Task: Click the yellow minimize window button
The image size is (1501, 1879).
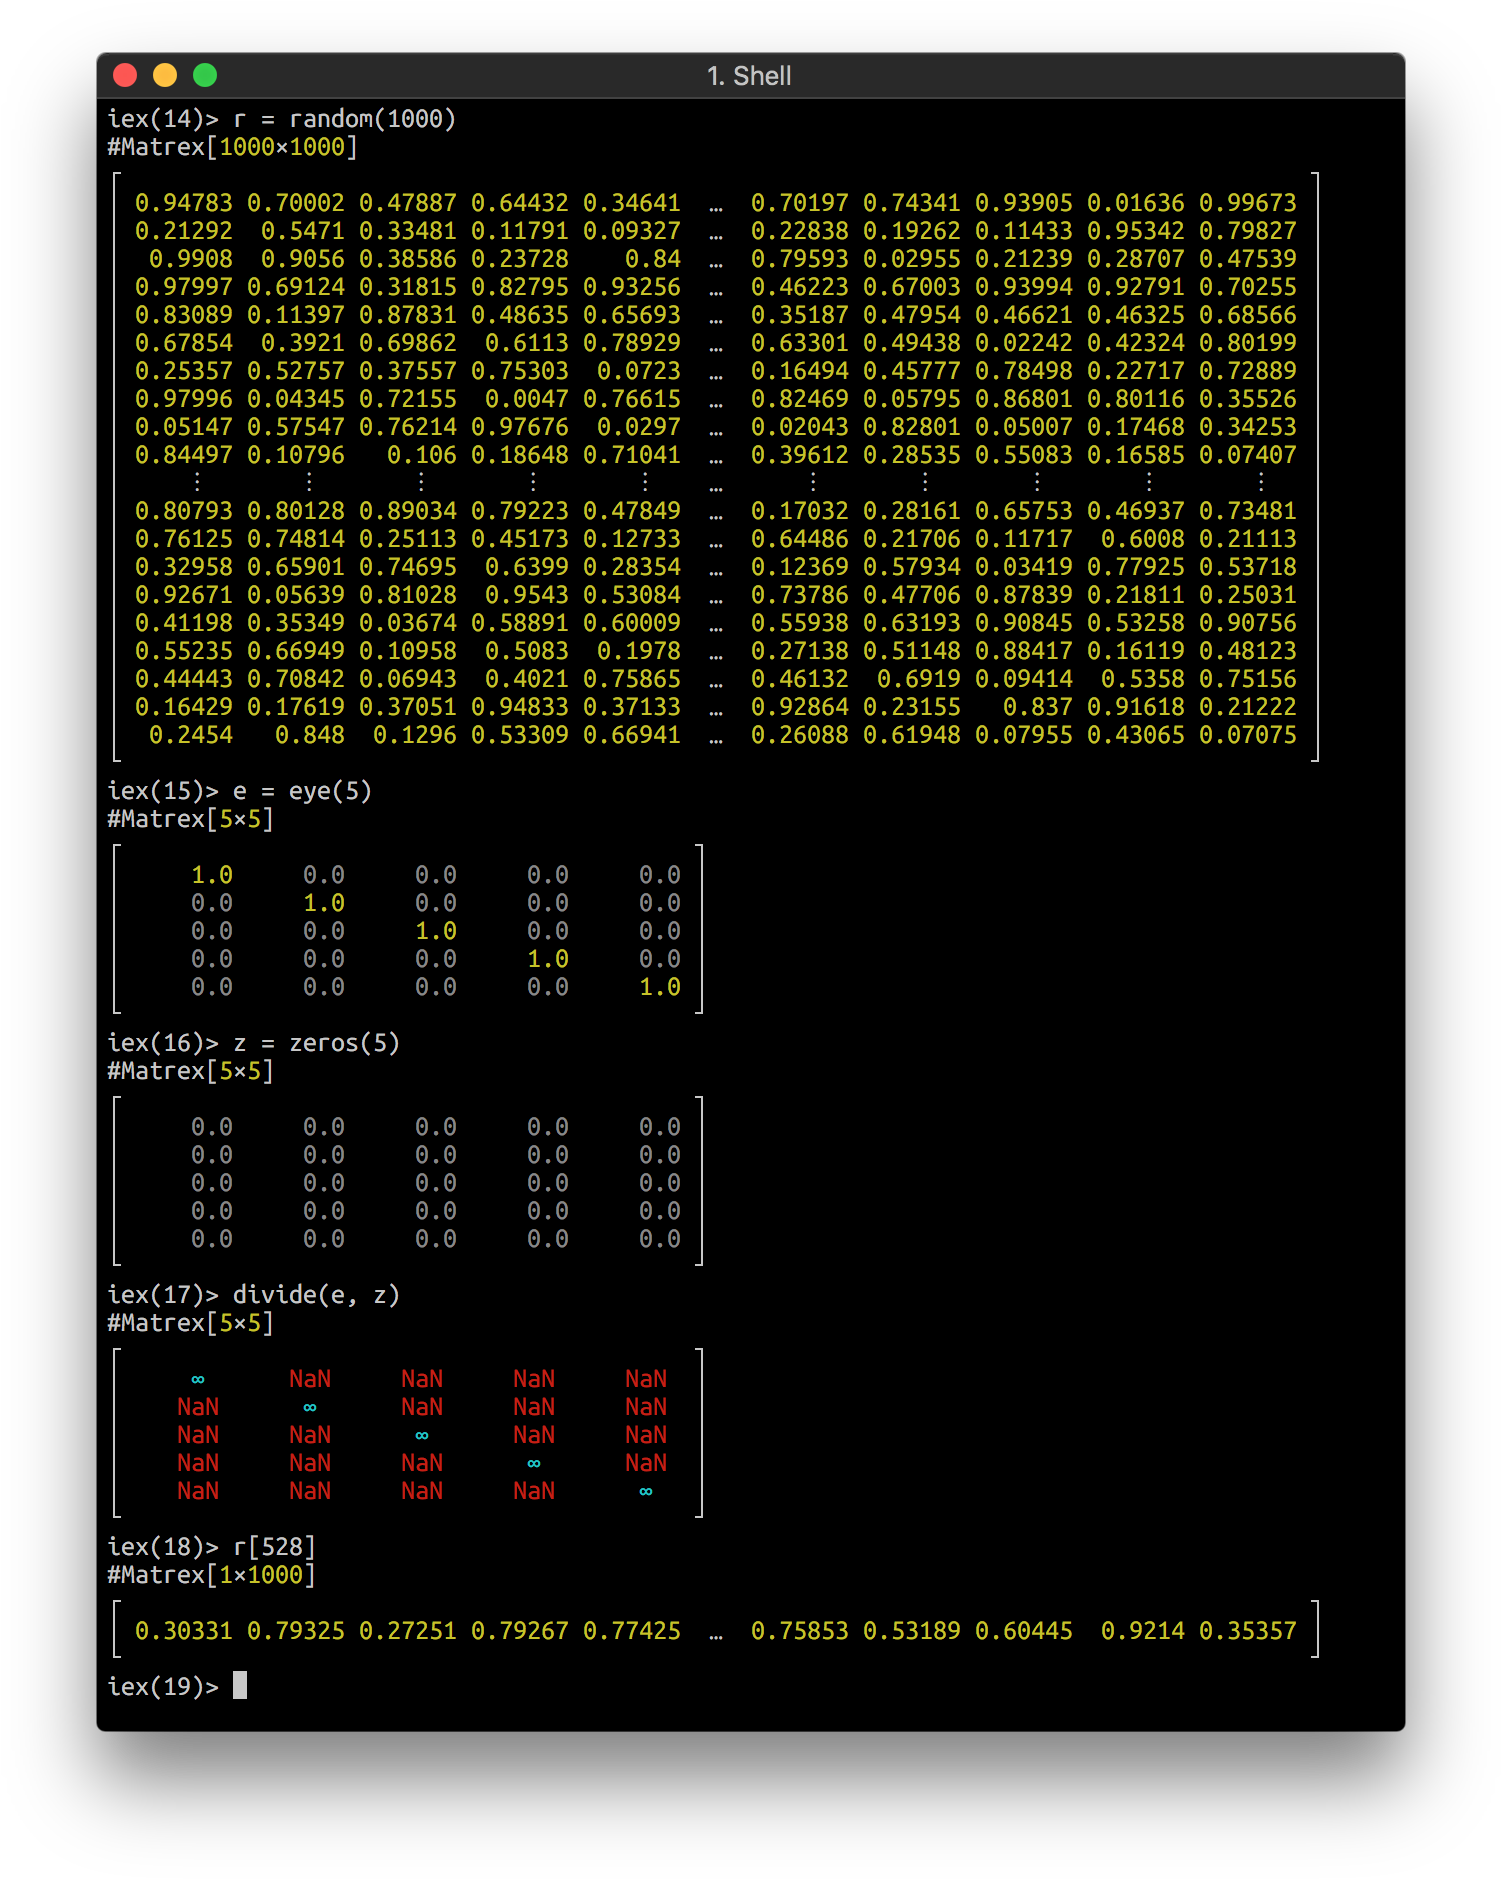Action: [x=165, y=75]
